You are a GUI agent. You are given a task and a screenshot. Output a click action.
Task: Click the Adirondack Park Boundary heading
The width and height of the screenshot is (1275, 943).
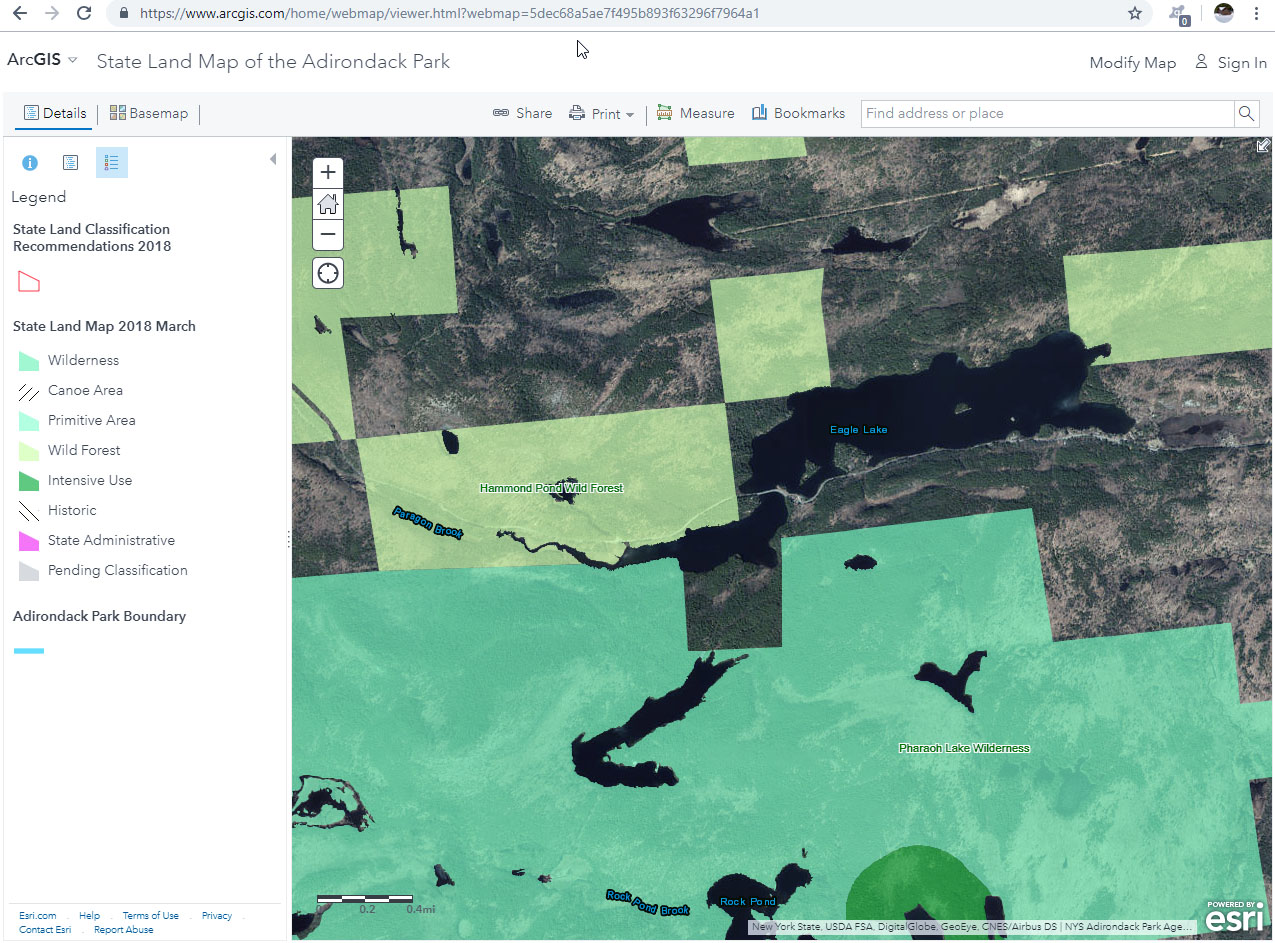99,616
